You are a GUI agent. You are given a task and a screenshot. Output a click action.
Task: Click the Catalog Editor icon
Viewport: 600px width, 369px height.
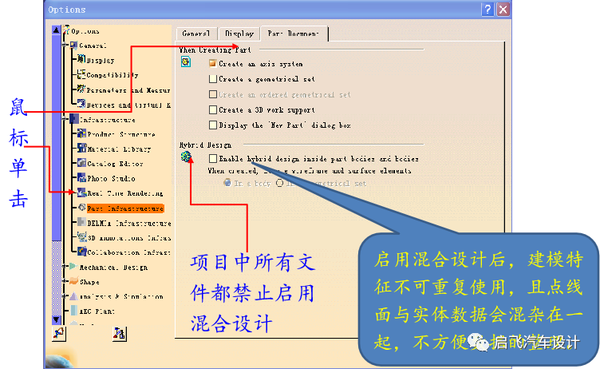(82, 163)
